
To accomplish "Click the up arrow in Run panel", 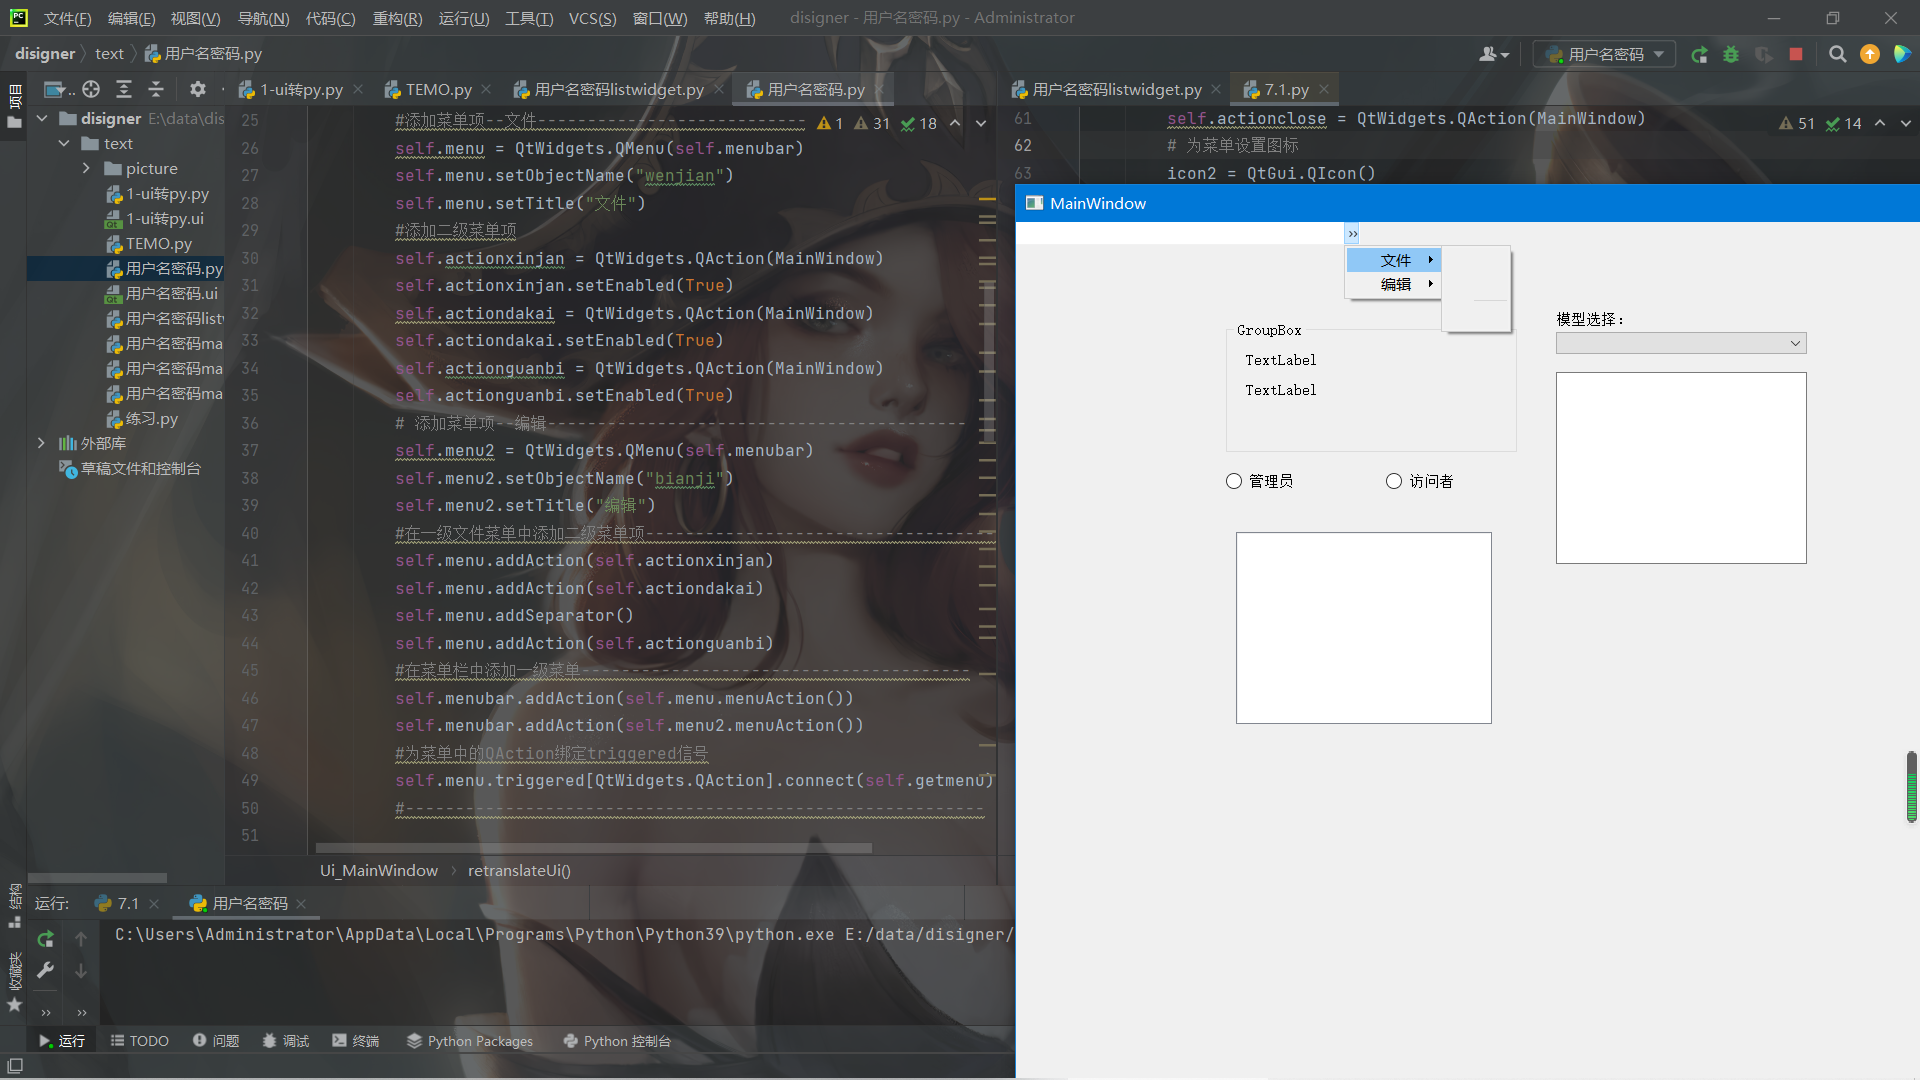I will tap(81, 939).
